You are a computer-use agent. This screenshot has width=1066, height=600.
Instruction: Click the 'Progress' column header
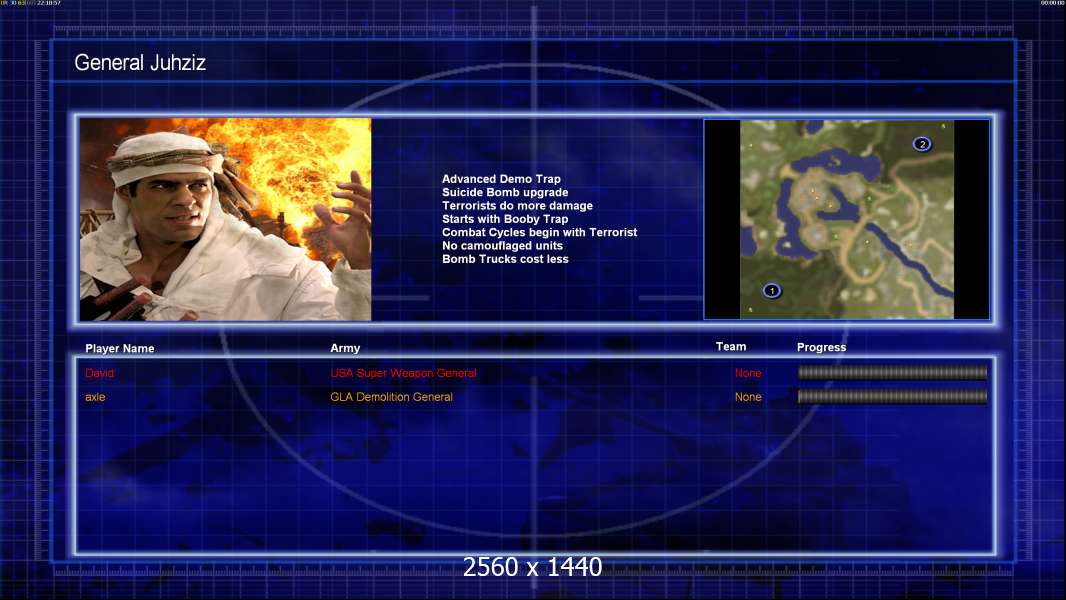pyautogui.click(x=821, y=347)
